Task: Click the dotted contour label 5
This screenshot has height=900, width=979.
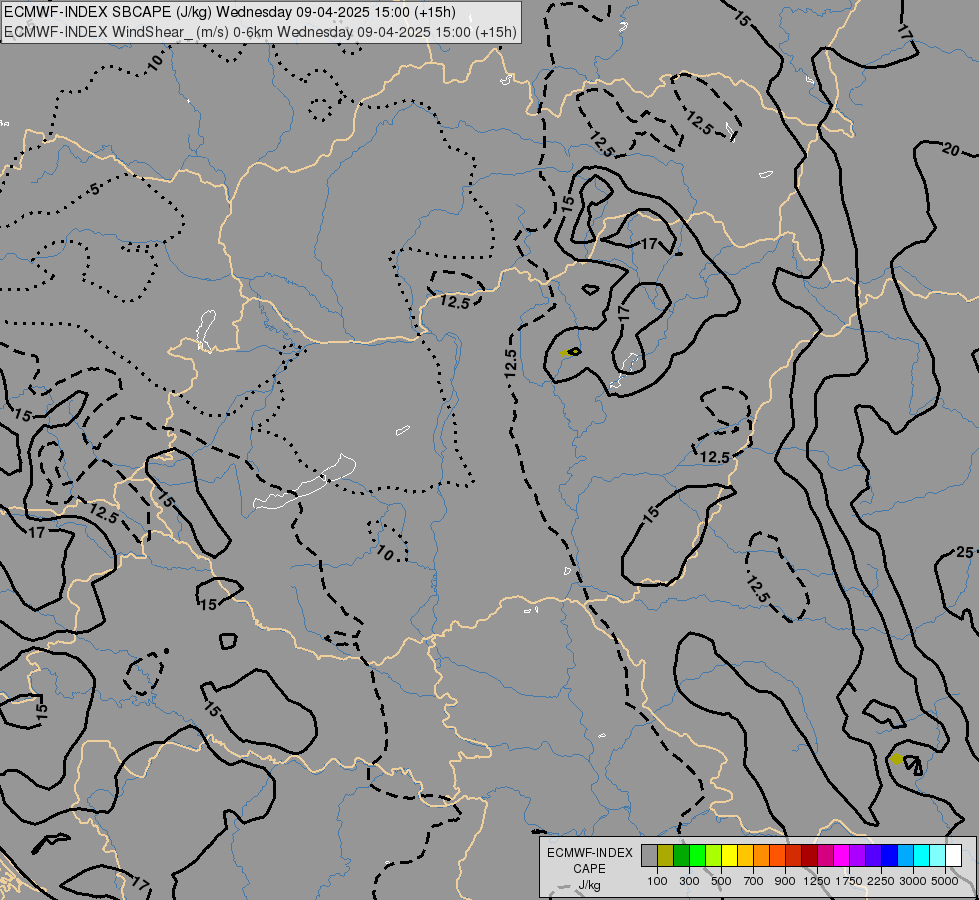Action: 95,189
